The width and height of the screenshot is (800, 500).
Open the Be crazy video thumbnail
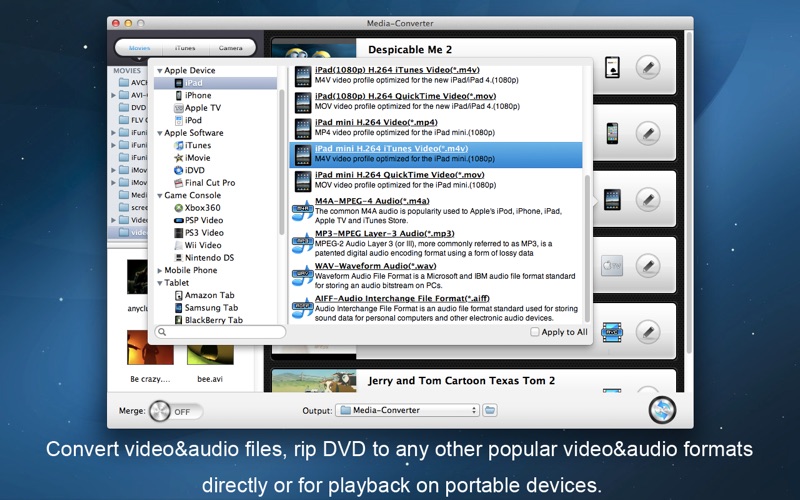tap(150, 347)
